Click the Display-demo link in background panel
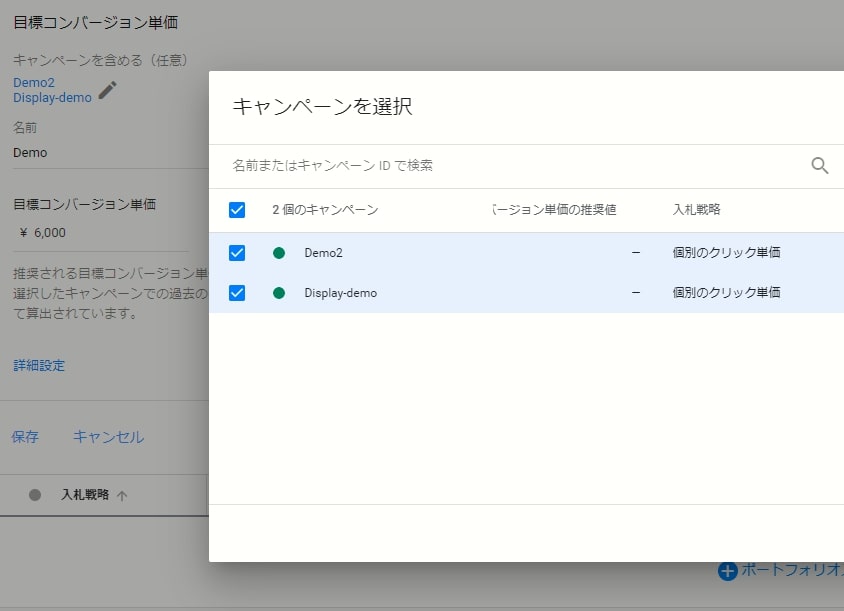The width and height of the screenshot is (844, 611). pos(52,97)
